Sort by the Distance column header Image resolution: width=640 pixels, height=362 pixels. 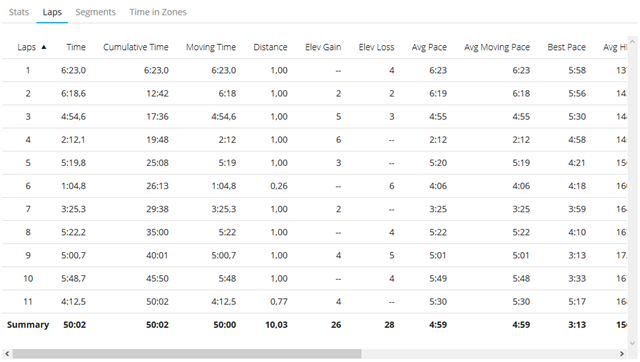pyautogui.click(x=270, y=47)
